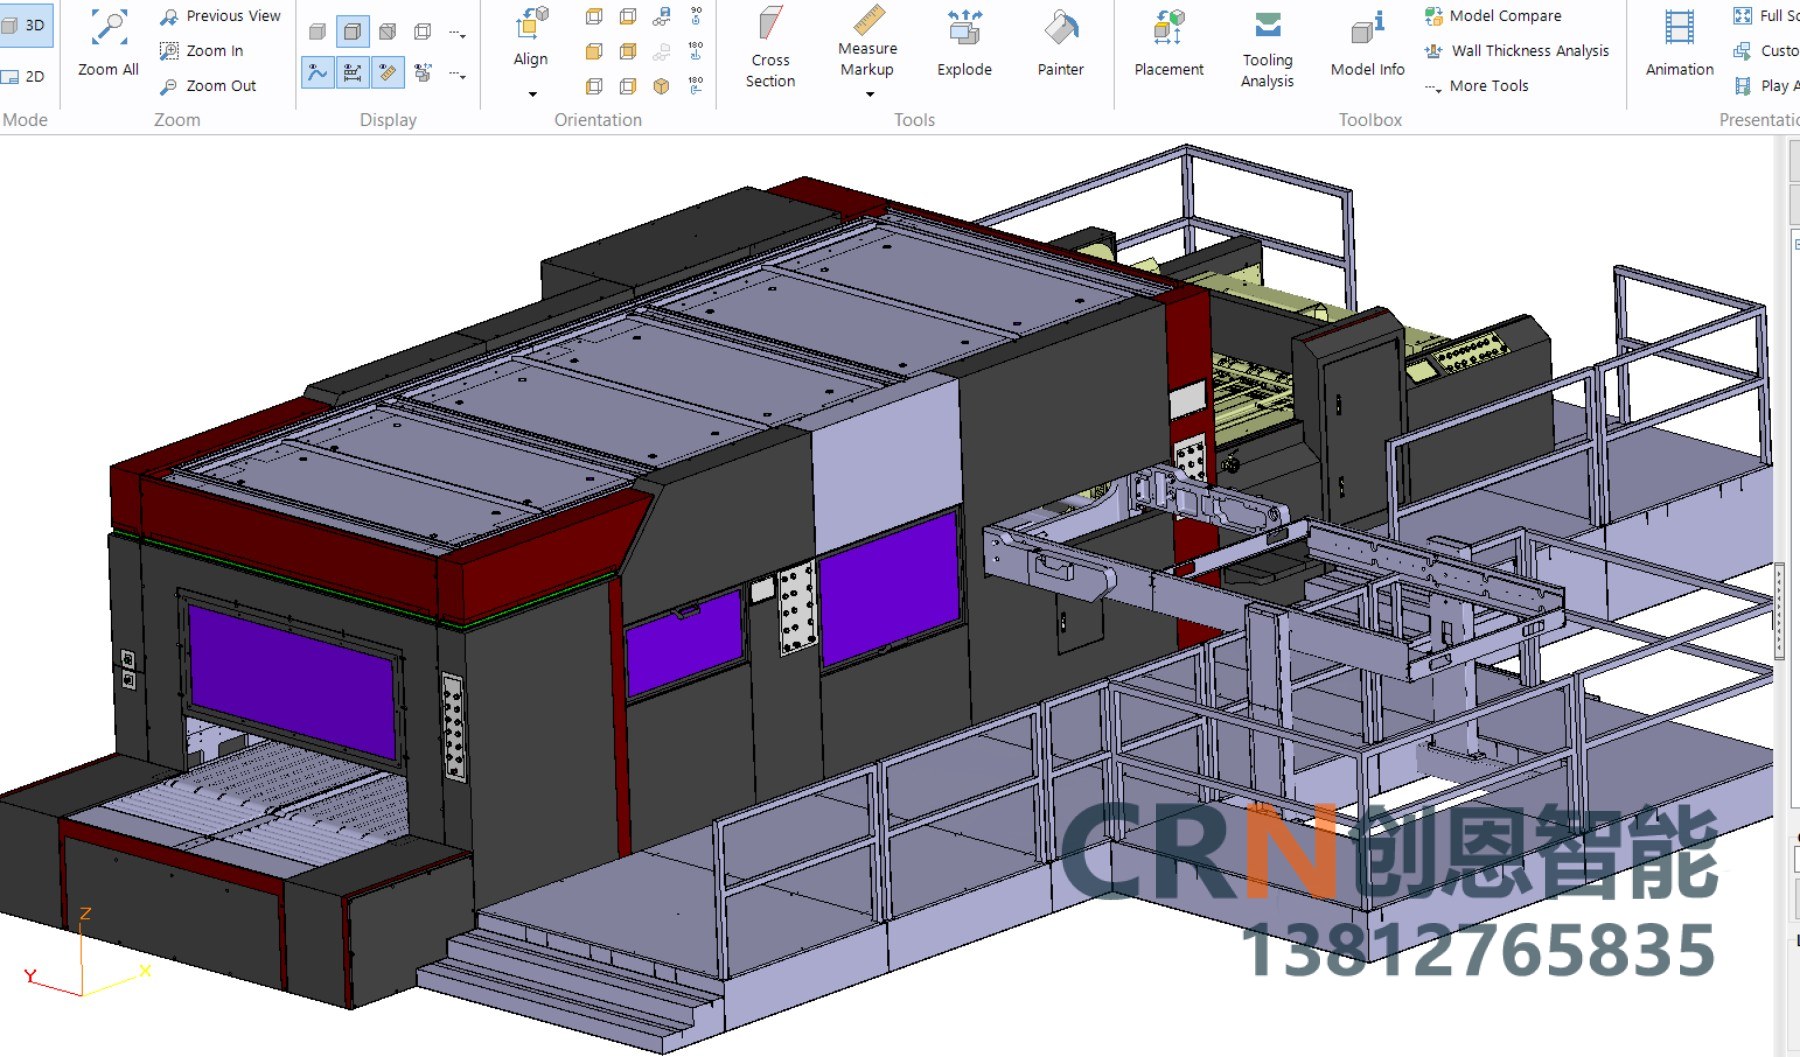Toggle the dimension visibility eye icon
The height and width of the screenshot is (1057, 1800).
pyautogui.click(x=352, y=72)
